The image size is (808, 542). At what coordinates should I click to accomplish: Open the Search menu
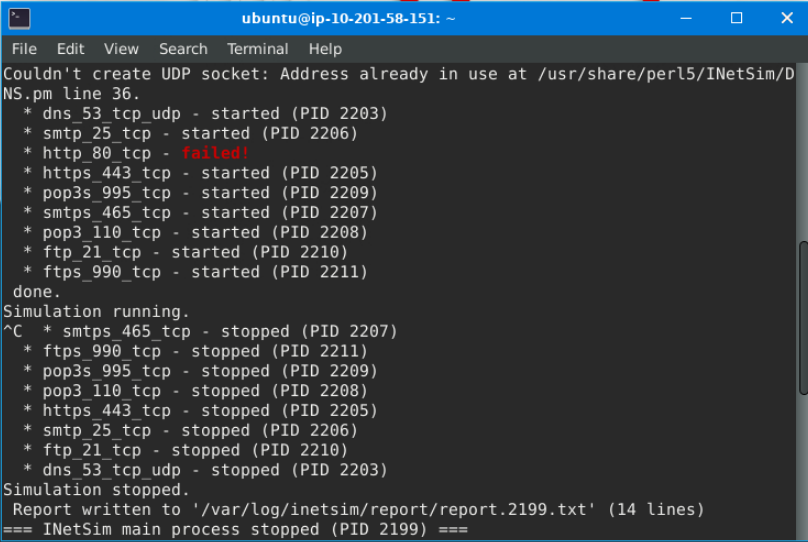tap(183, 49)
